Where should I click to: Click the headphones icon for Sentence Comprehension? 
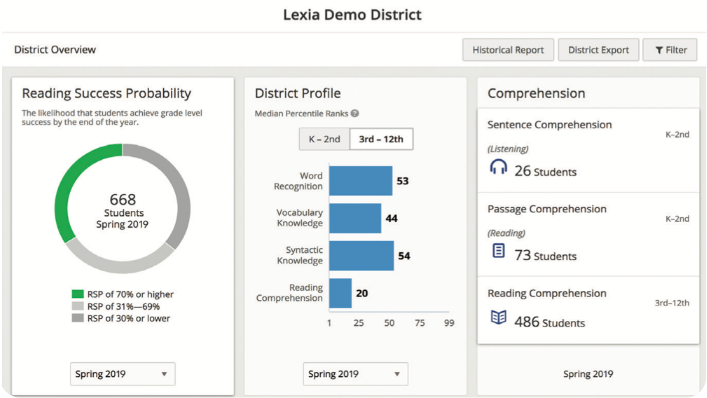click(498, 167)
